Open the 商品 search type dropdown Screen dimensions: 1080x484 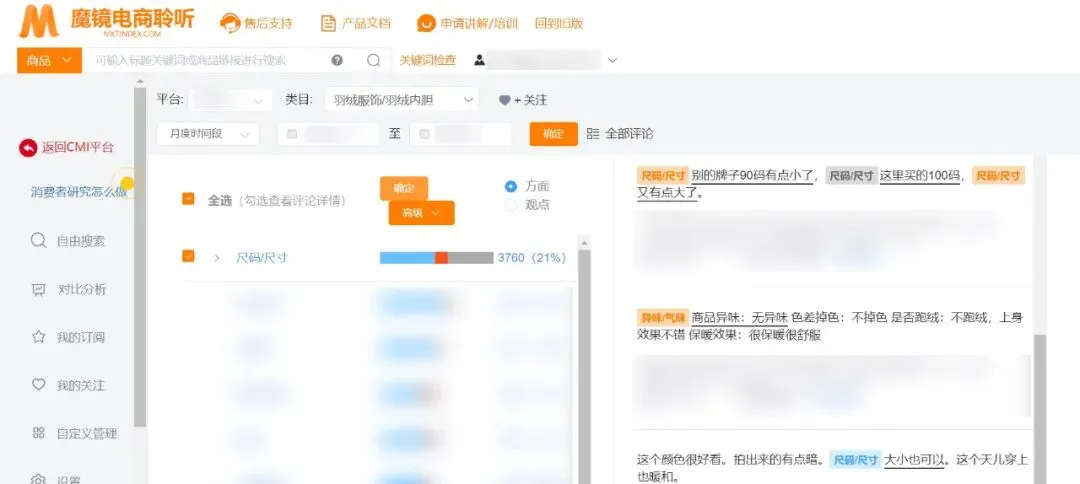click(x=50, y=61)
